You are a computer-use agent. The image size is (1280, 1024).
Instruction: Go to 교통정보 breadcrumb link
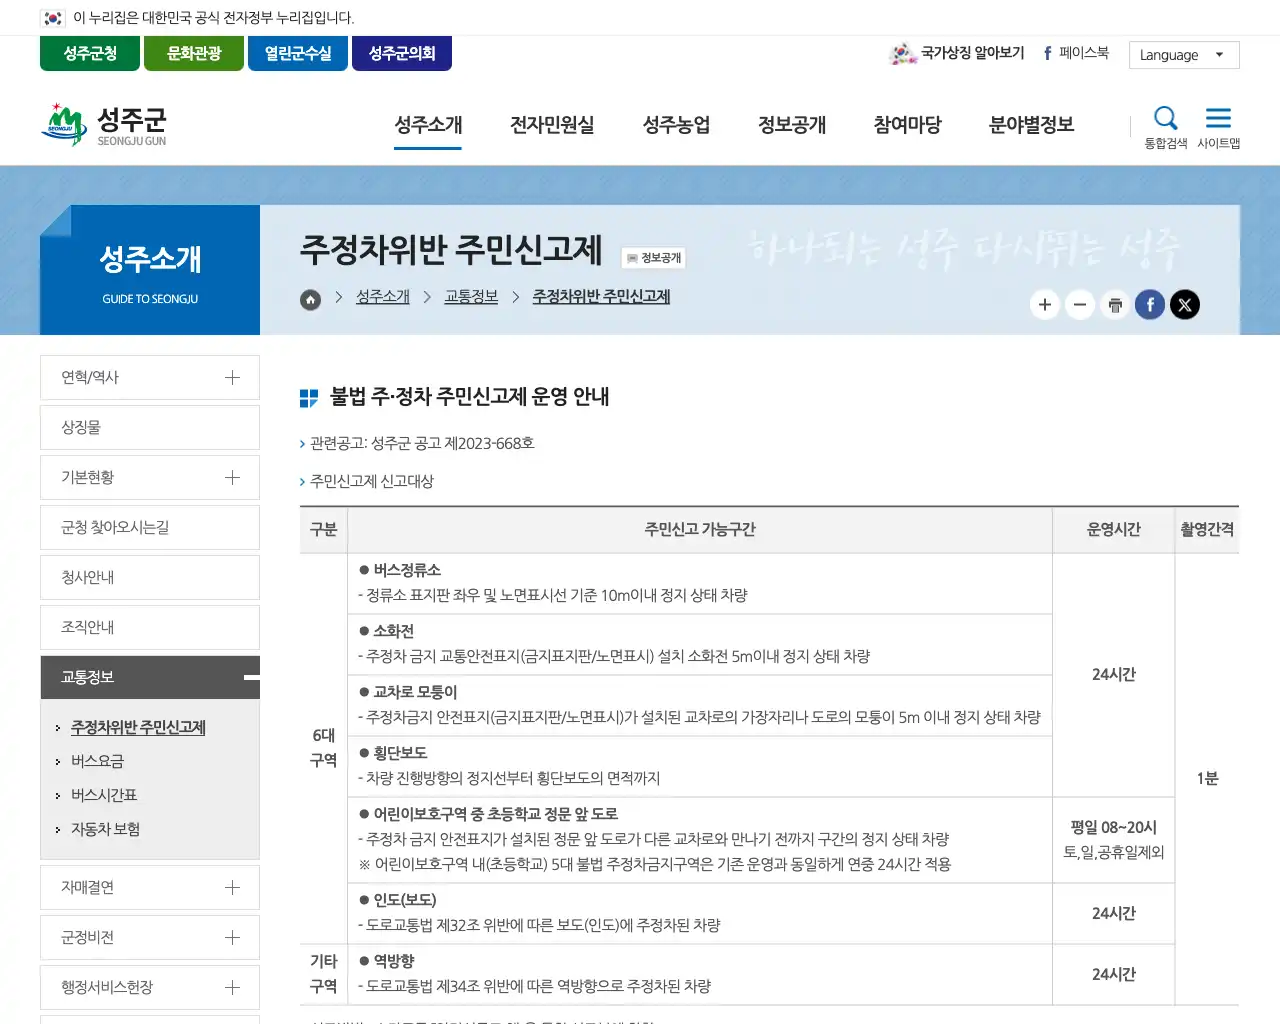tap(471, 297)
